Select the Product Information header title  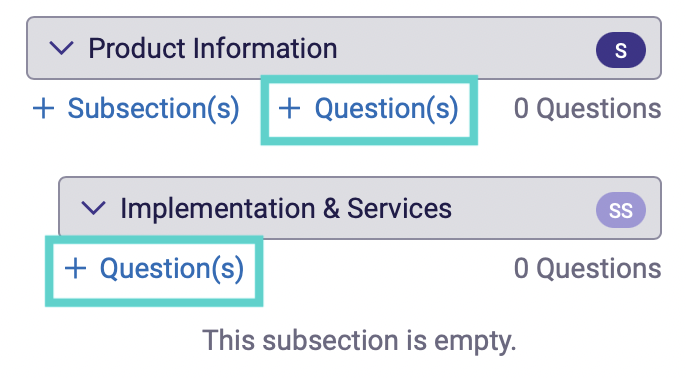pyautogui.click(x=213, y=48)
